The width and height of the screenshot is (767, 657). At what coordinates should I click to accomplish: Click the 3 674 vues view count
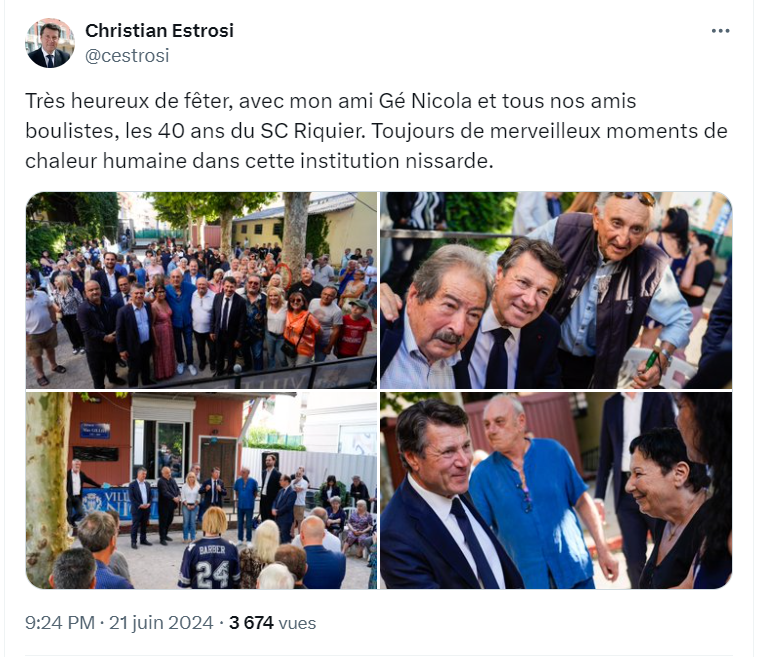coord(272,623)
